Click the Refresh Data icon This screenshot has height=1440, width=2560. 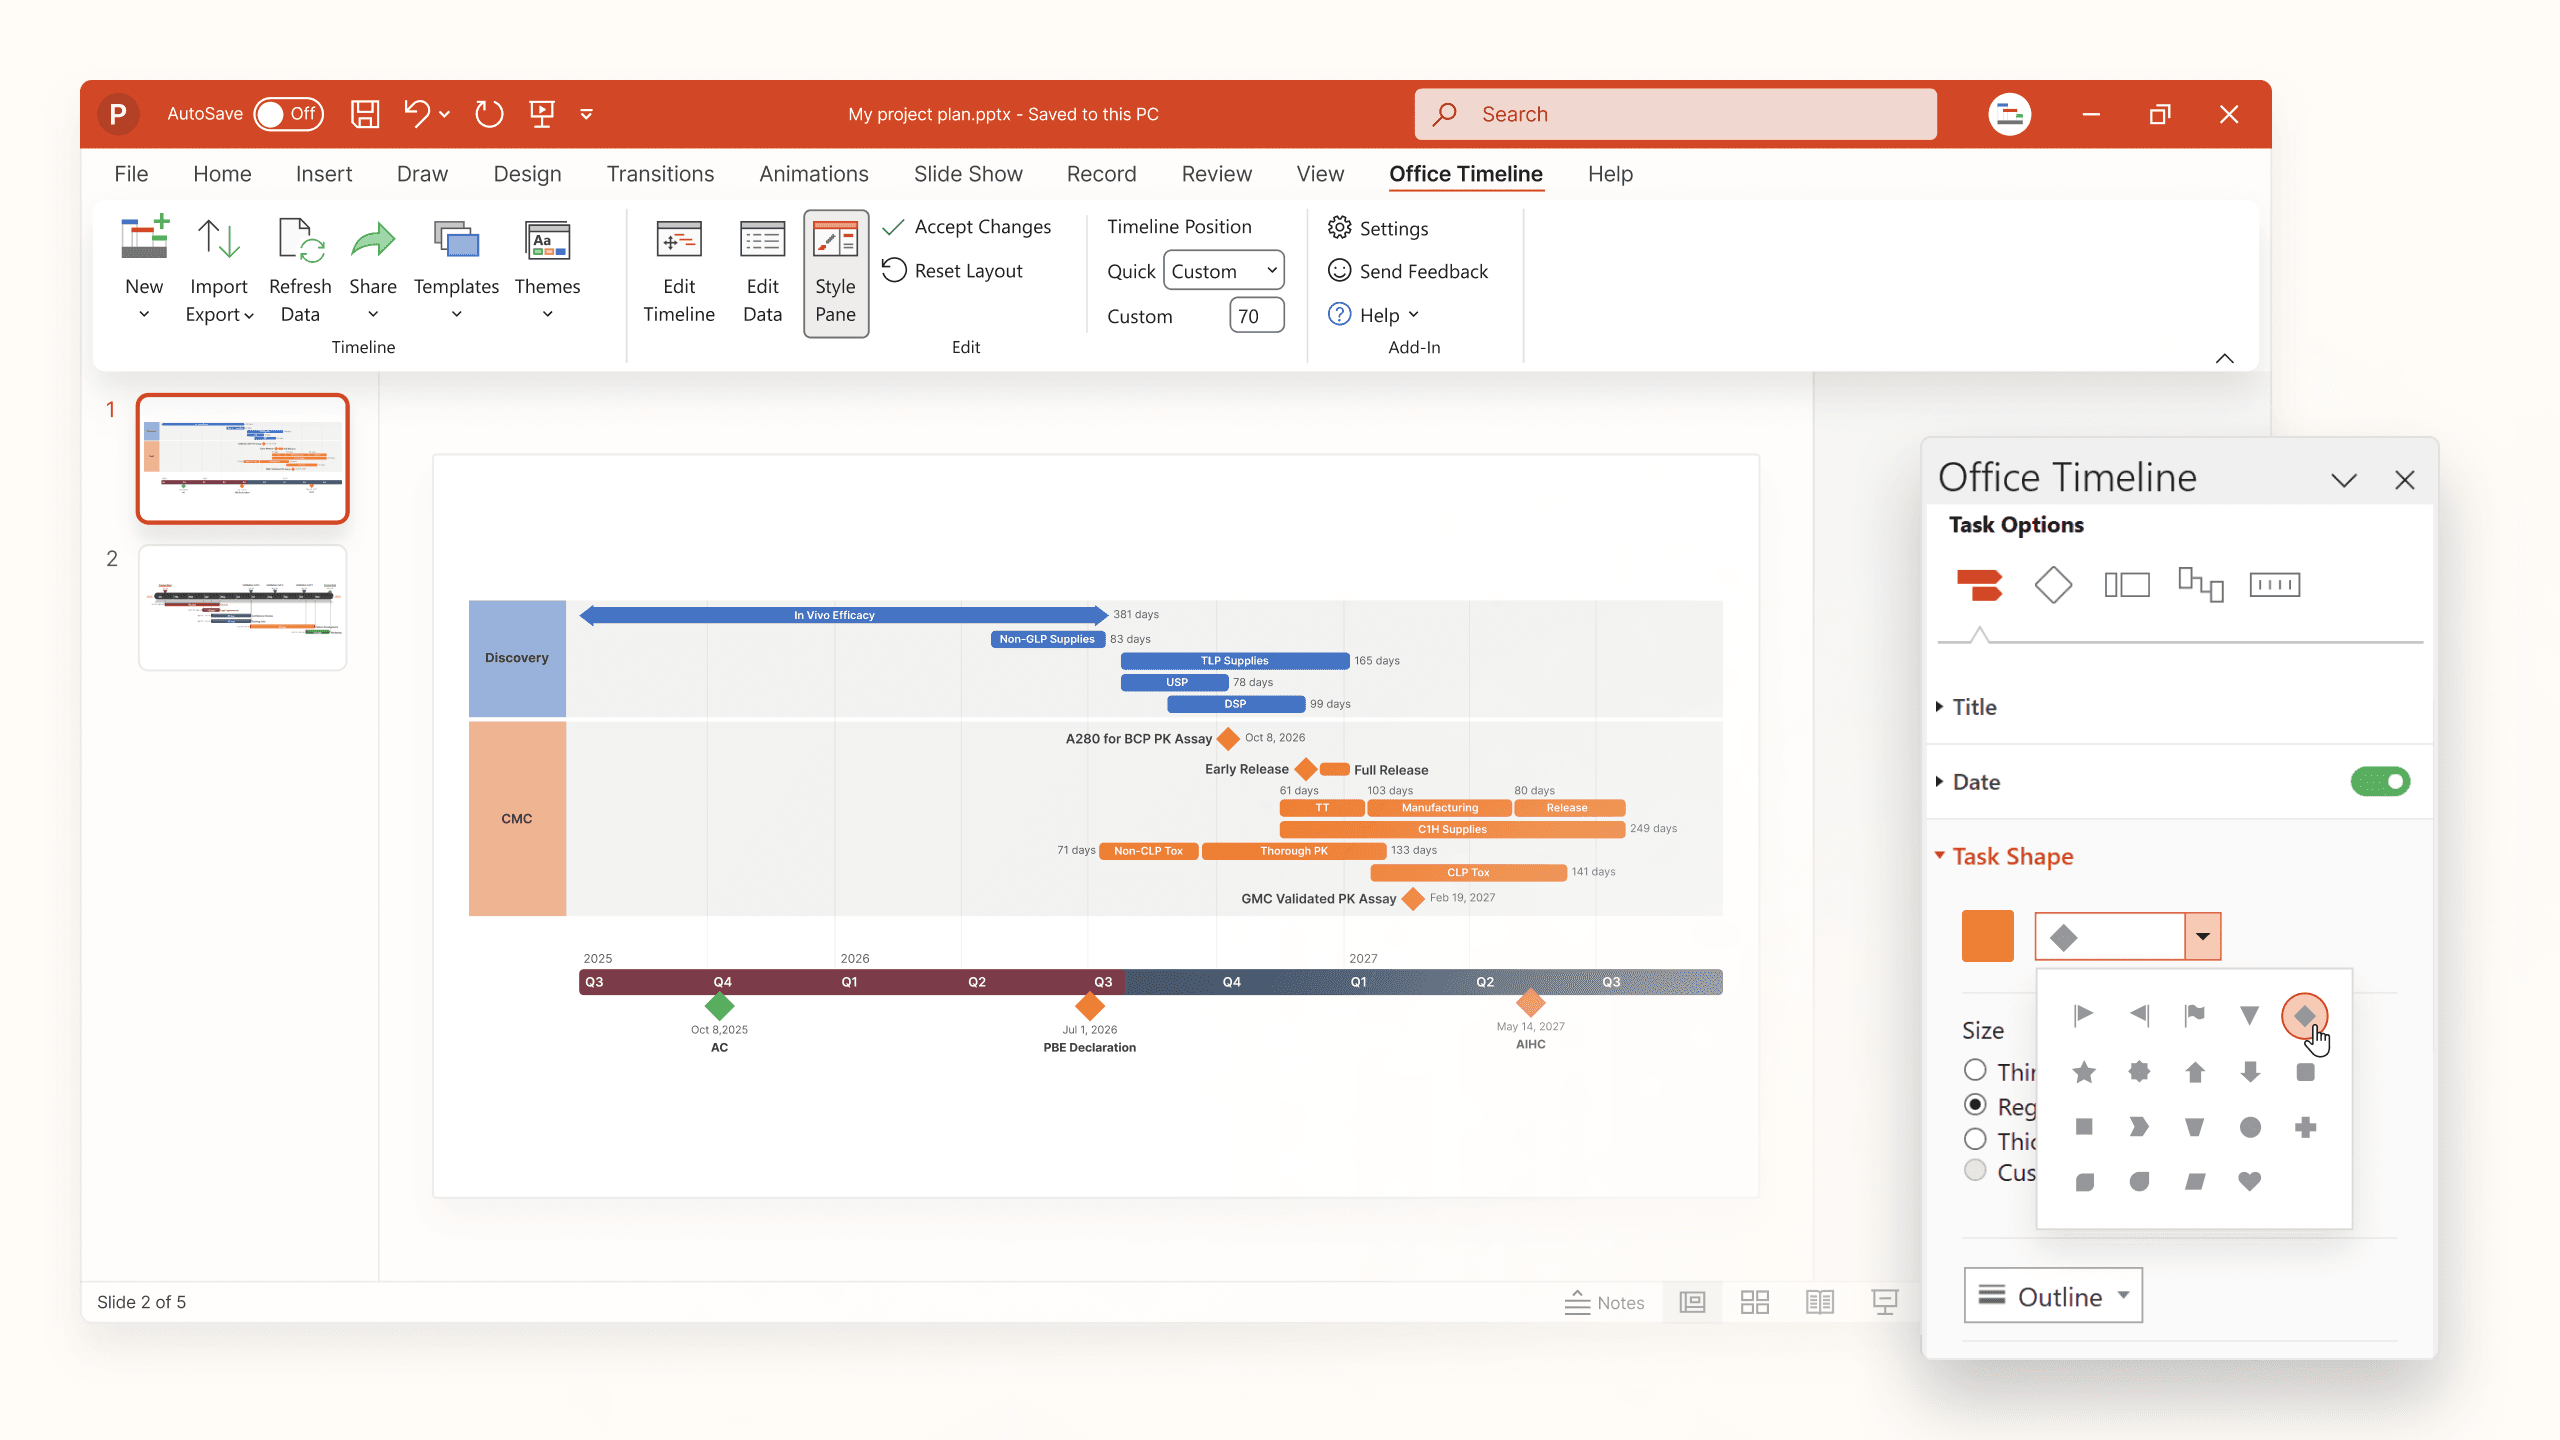(x=299, y=240)
